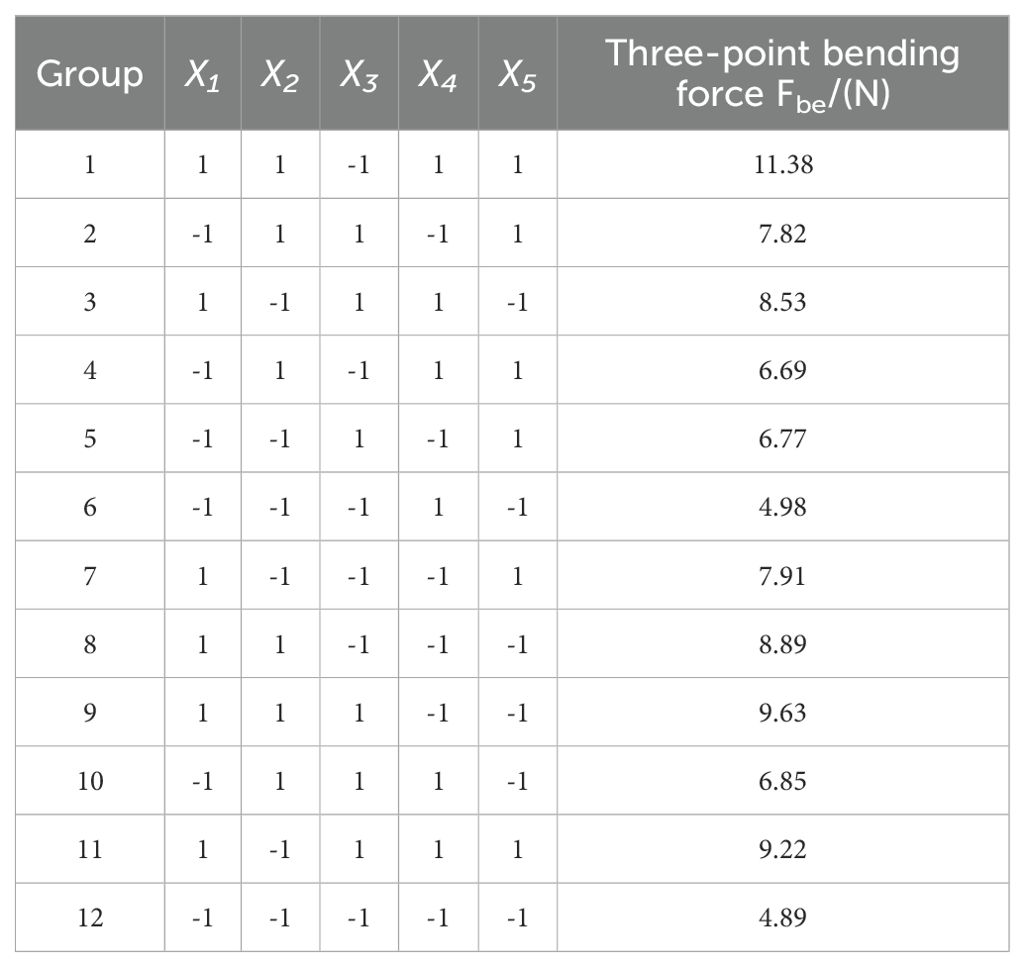Click the force value 4.98
The image size is (1025, 967).
pos(783,507)
